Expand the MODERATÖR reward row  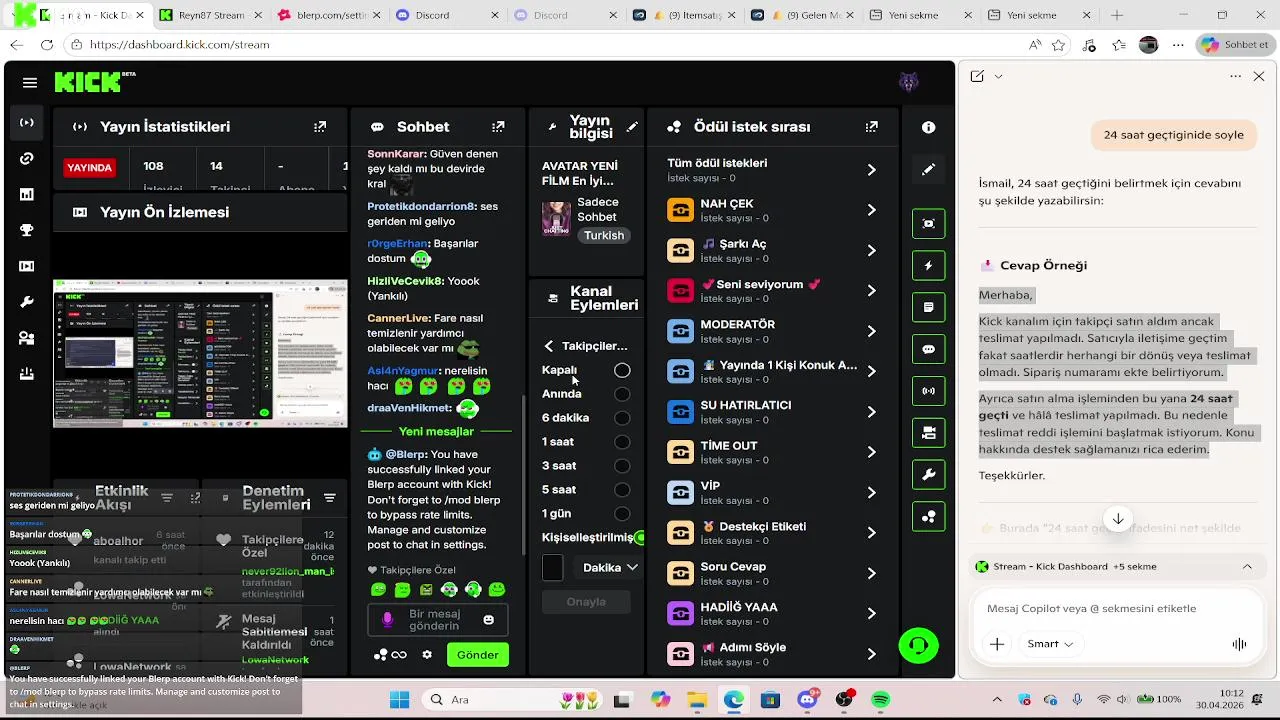pos(772,331)
